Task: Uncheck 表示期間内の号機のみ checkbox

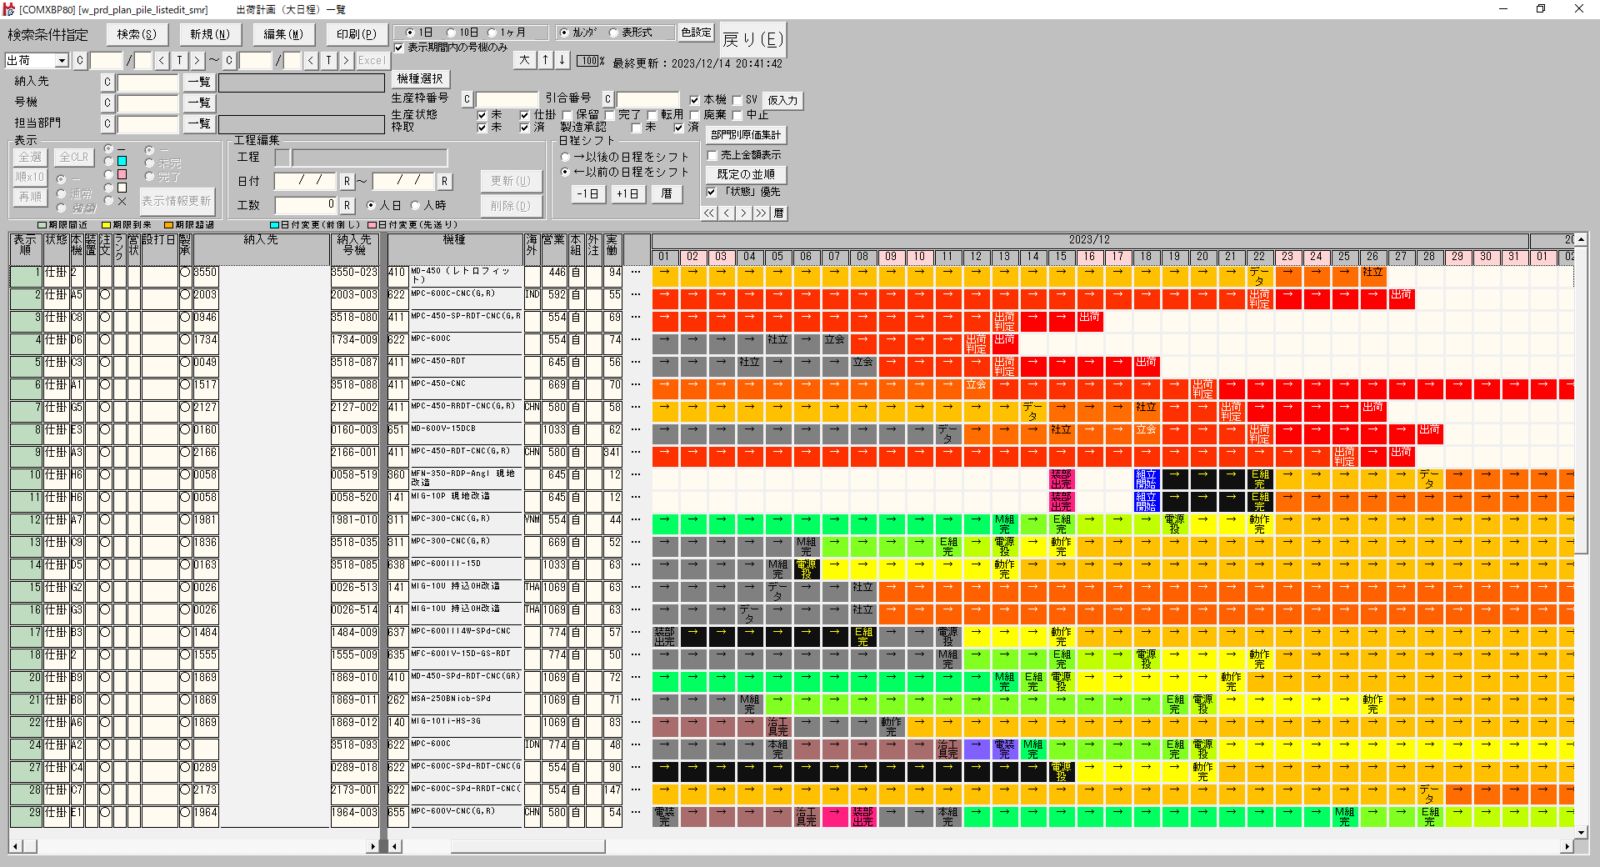Action: tap(399, 47)
